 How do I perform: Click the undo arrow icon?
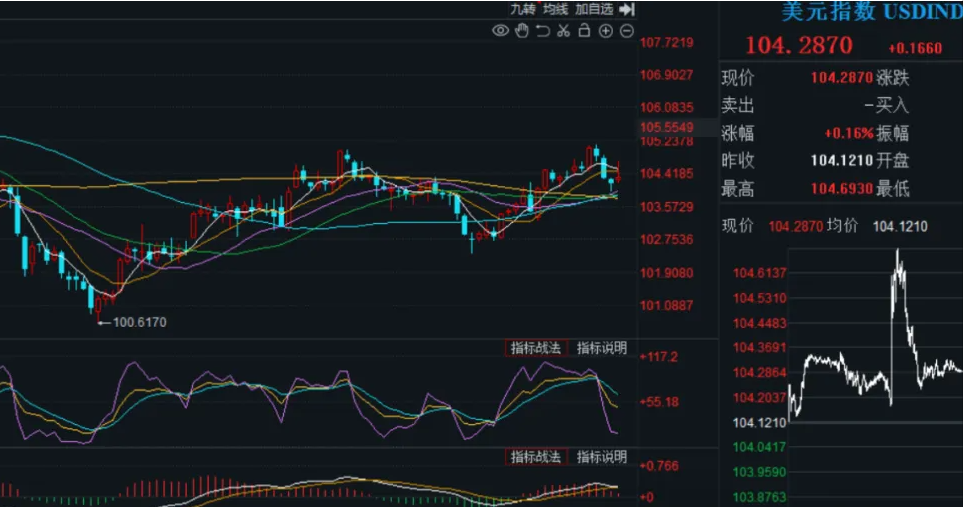point(543,31)
